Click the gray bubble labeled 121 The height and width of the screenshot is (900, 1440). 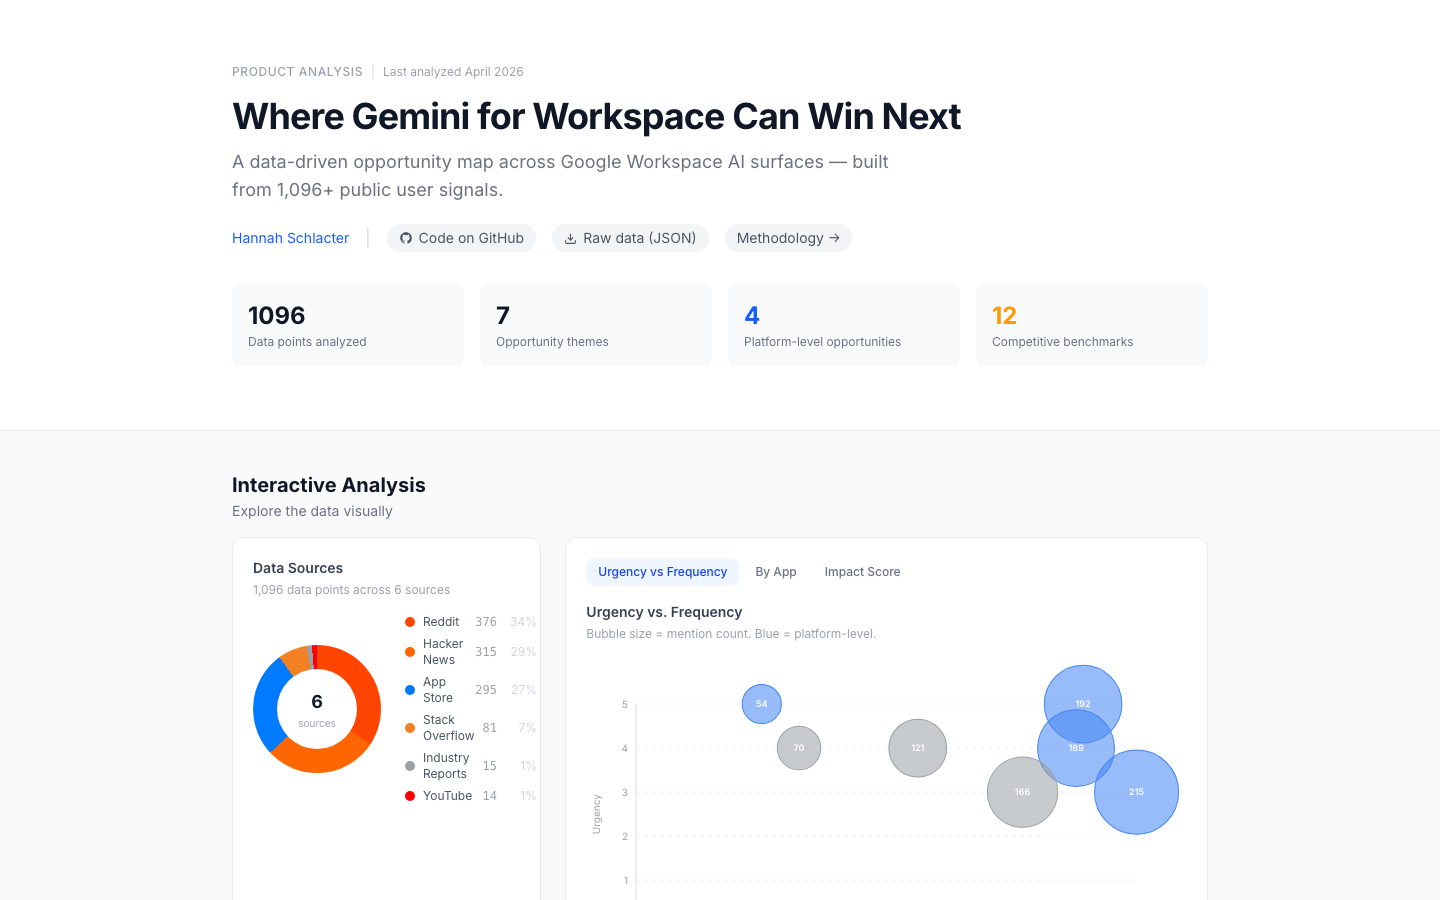[918, 748]
